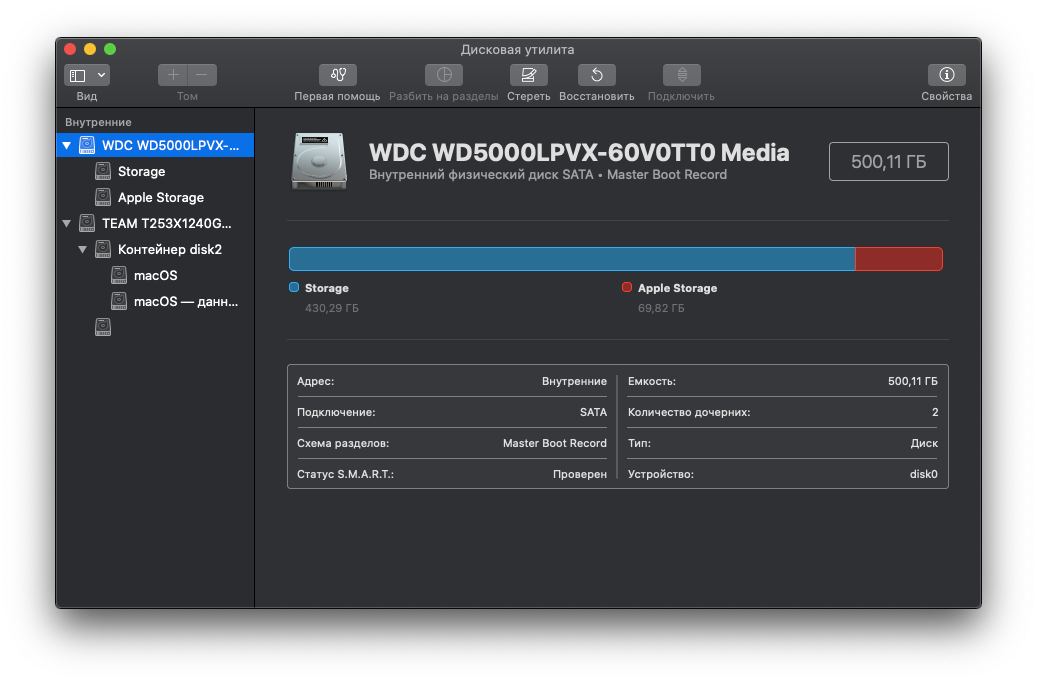Click the red Apple Storage legend swatch
Screen dimensions: 1037x682
click(x=627, y=287)
